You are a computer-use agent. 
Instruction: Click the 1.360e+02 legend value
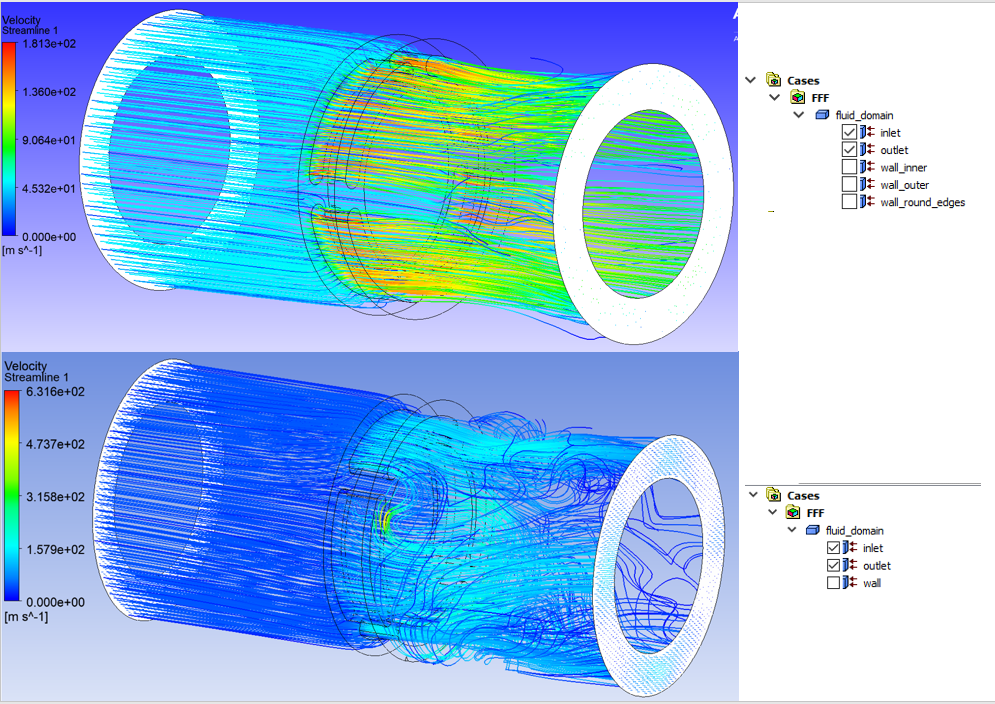49,92
